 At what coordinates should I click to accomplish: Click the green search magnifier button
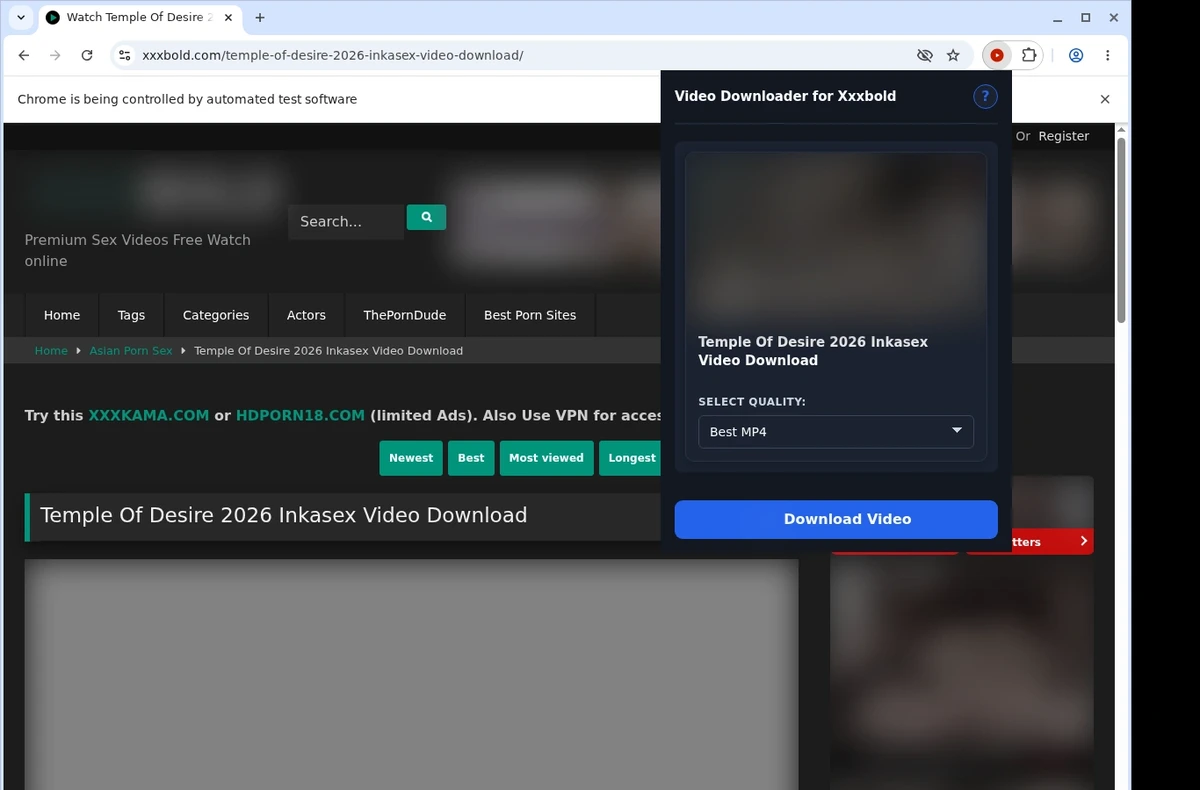[426, 217]
